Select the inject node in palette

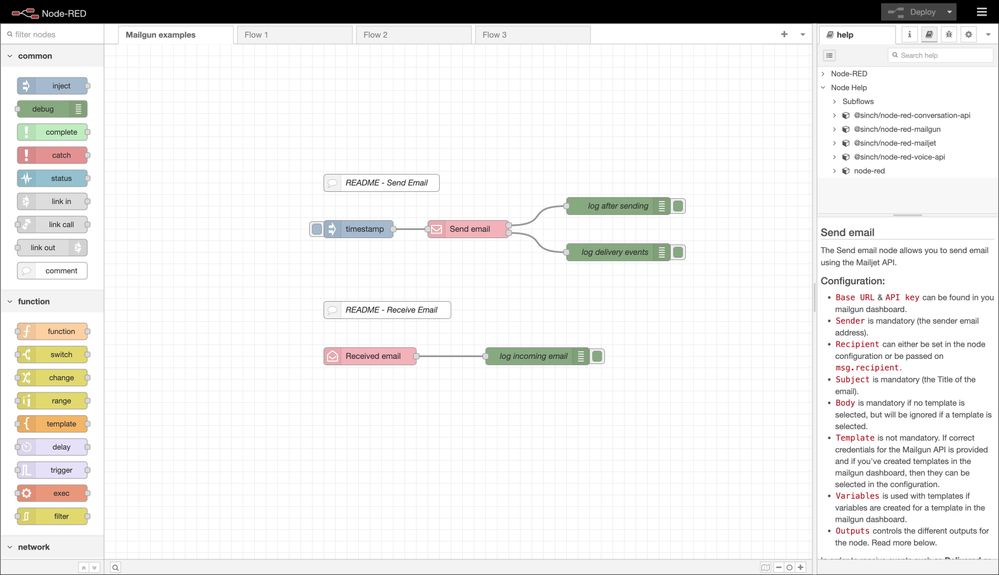tap(53, 86)
